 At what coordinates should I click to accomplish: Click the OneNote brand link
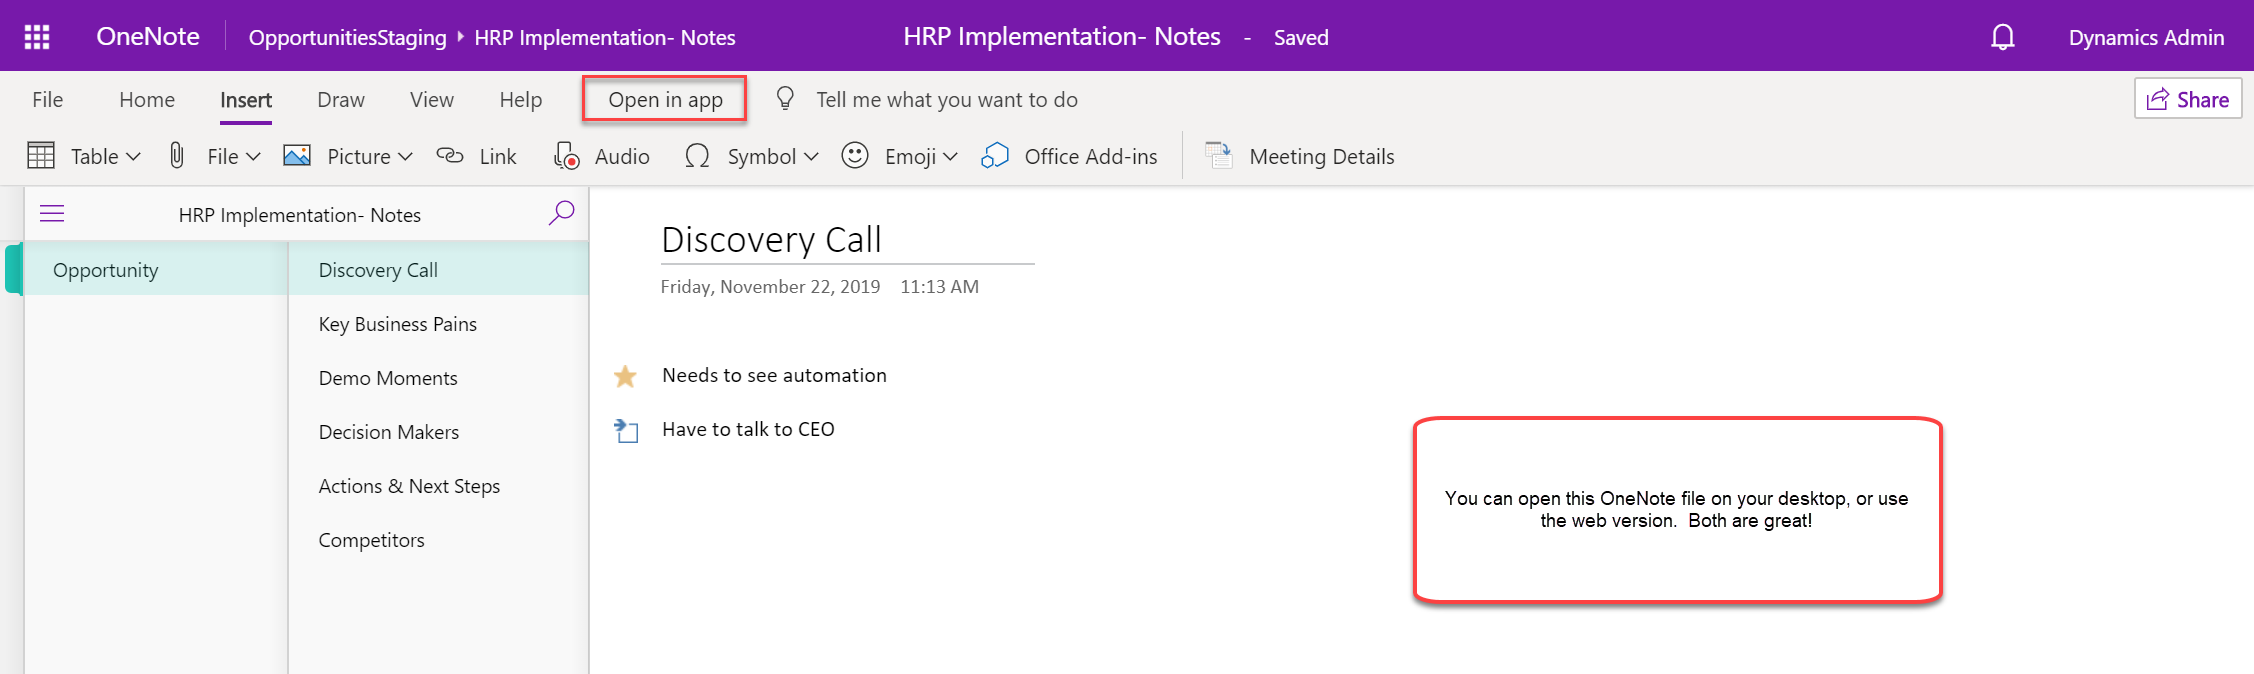148,37
